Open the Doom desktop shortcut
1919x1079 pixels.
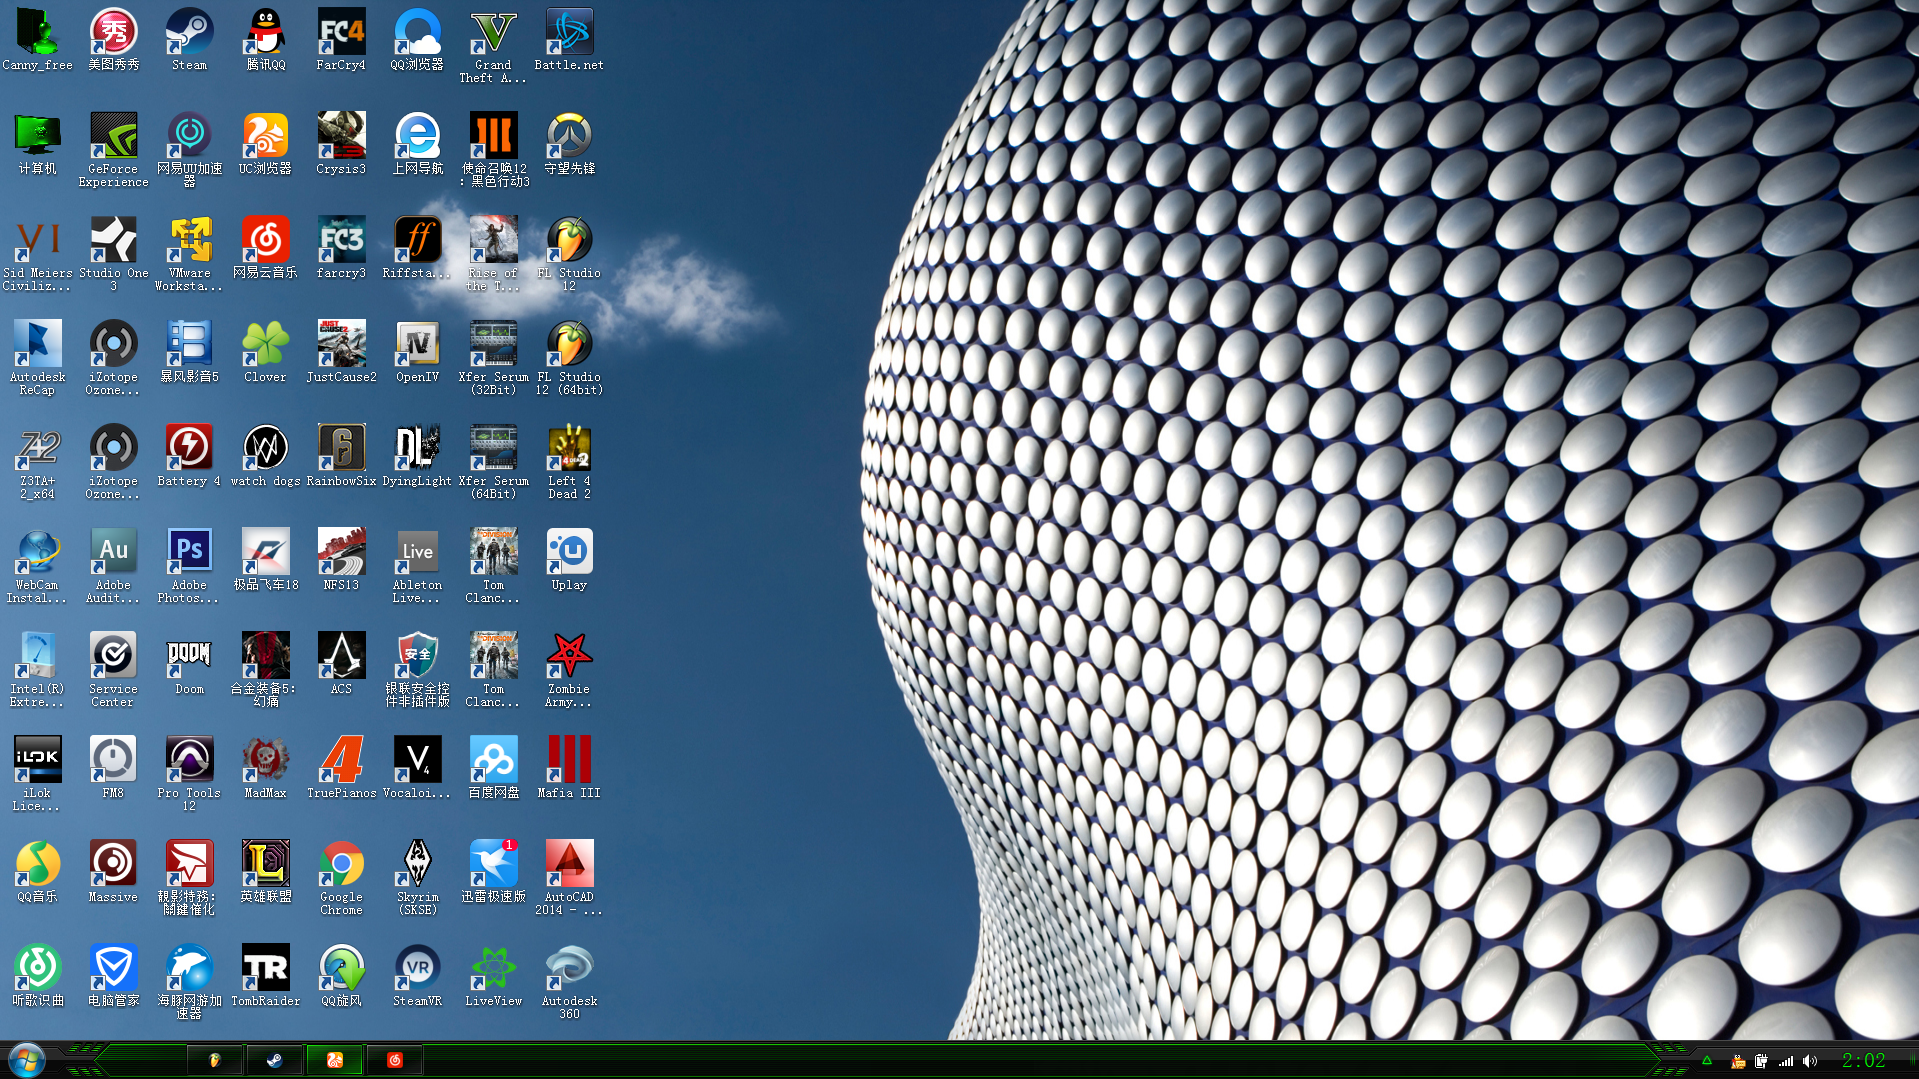click(189, 664)
